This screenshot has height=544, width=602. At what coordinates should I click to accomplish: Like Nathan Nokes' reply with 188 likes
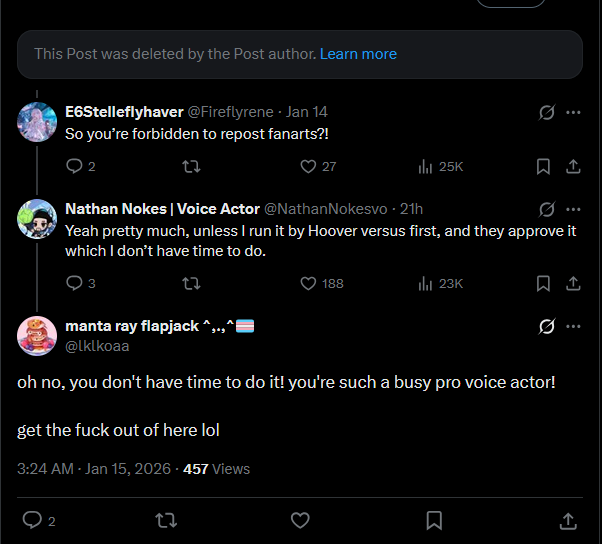322,283
